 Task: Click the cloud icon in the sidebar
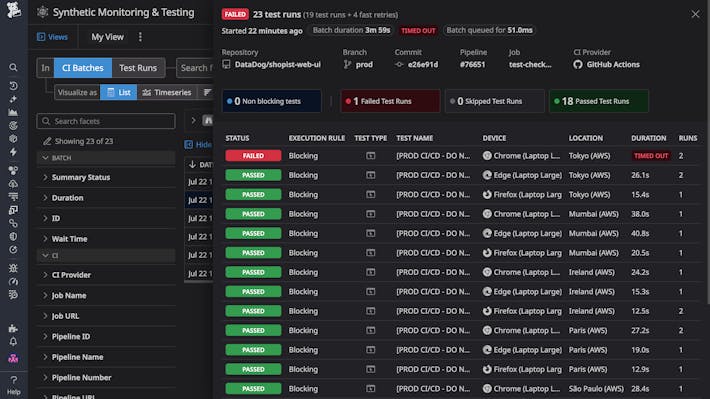coord(13,183)
